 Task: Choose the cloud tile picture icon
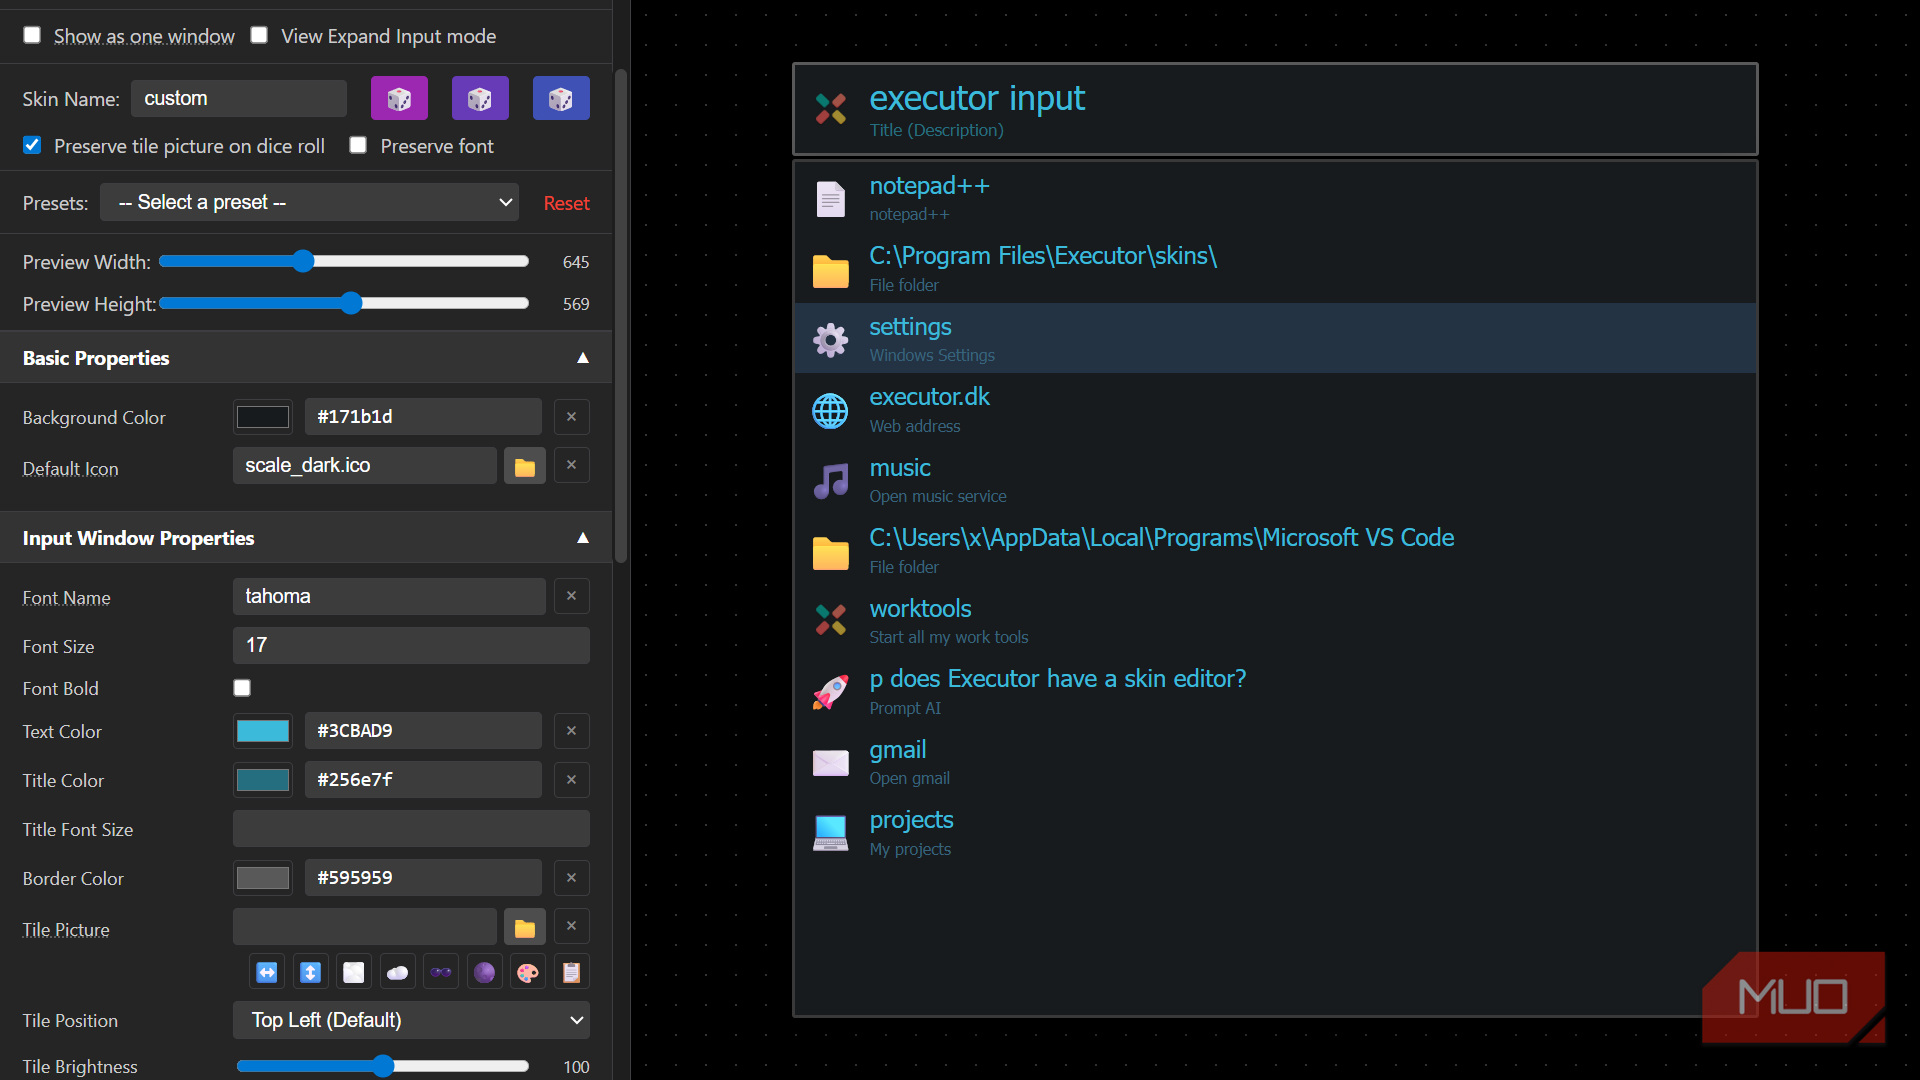tap(397, 972)
